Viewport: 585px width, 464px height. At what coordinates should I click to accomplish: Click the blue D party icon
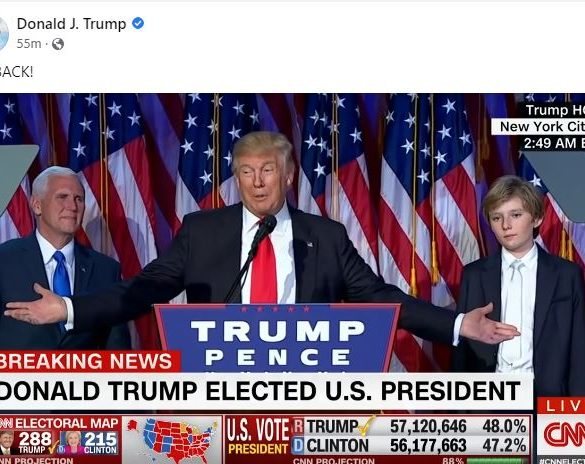[x=298, y=446]
